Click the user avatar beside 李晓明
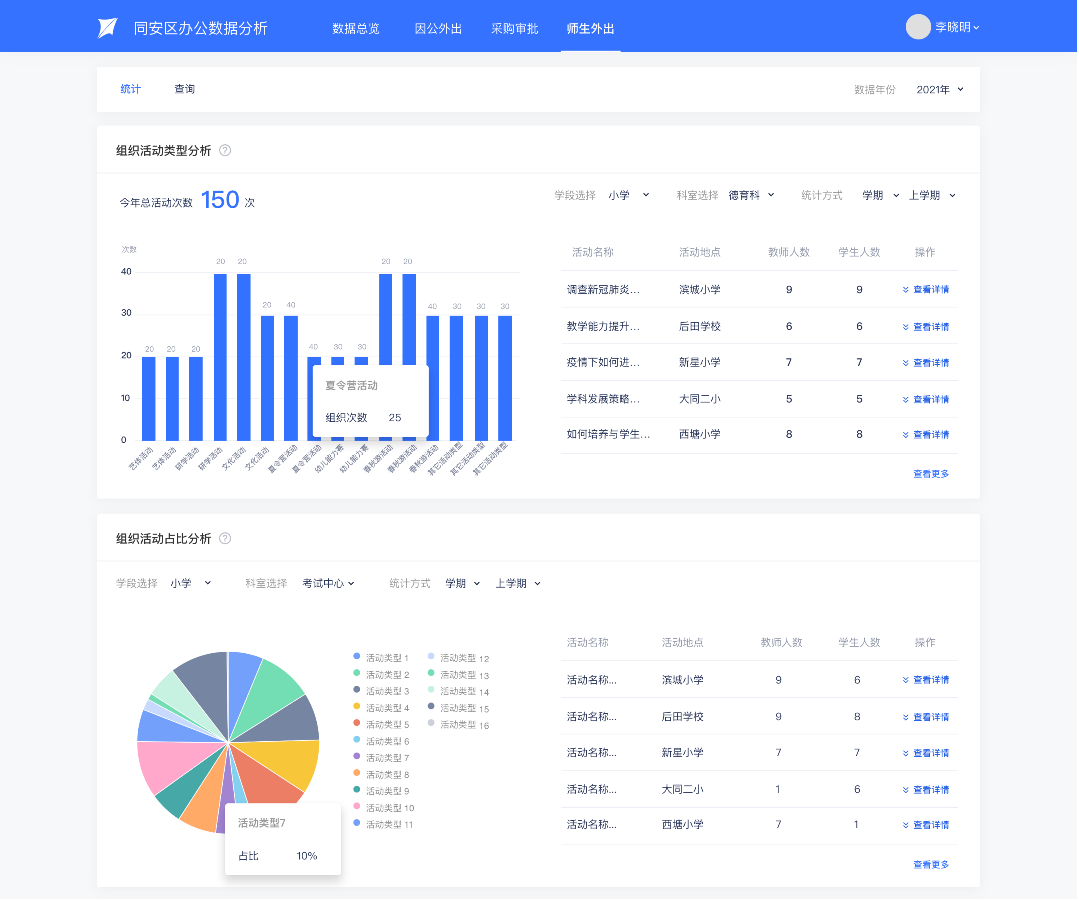Screen dimensions: 1079x901 (917, 27)
